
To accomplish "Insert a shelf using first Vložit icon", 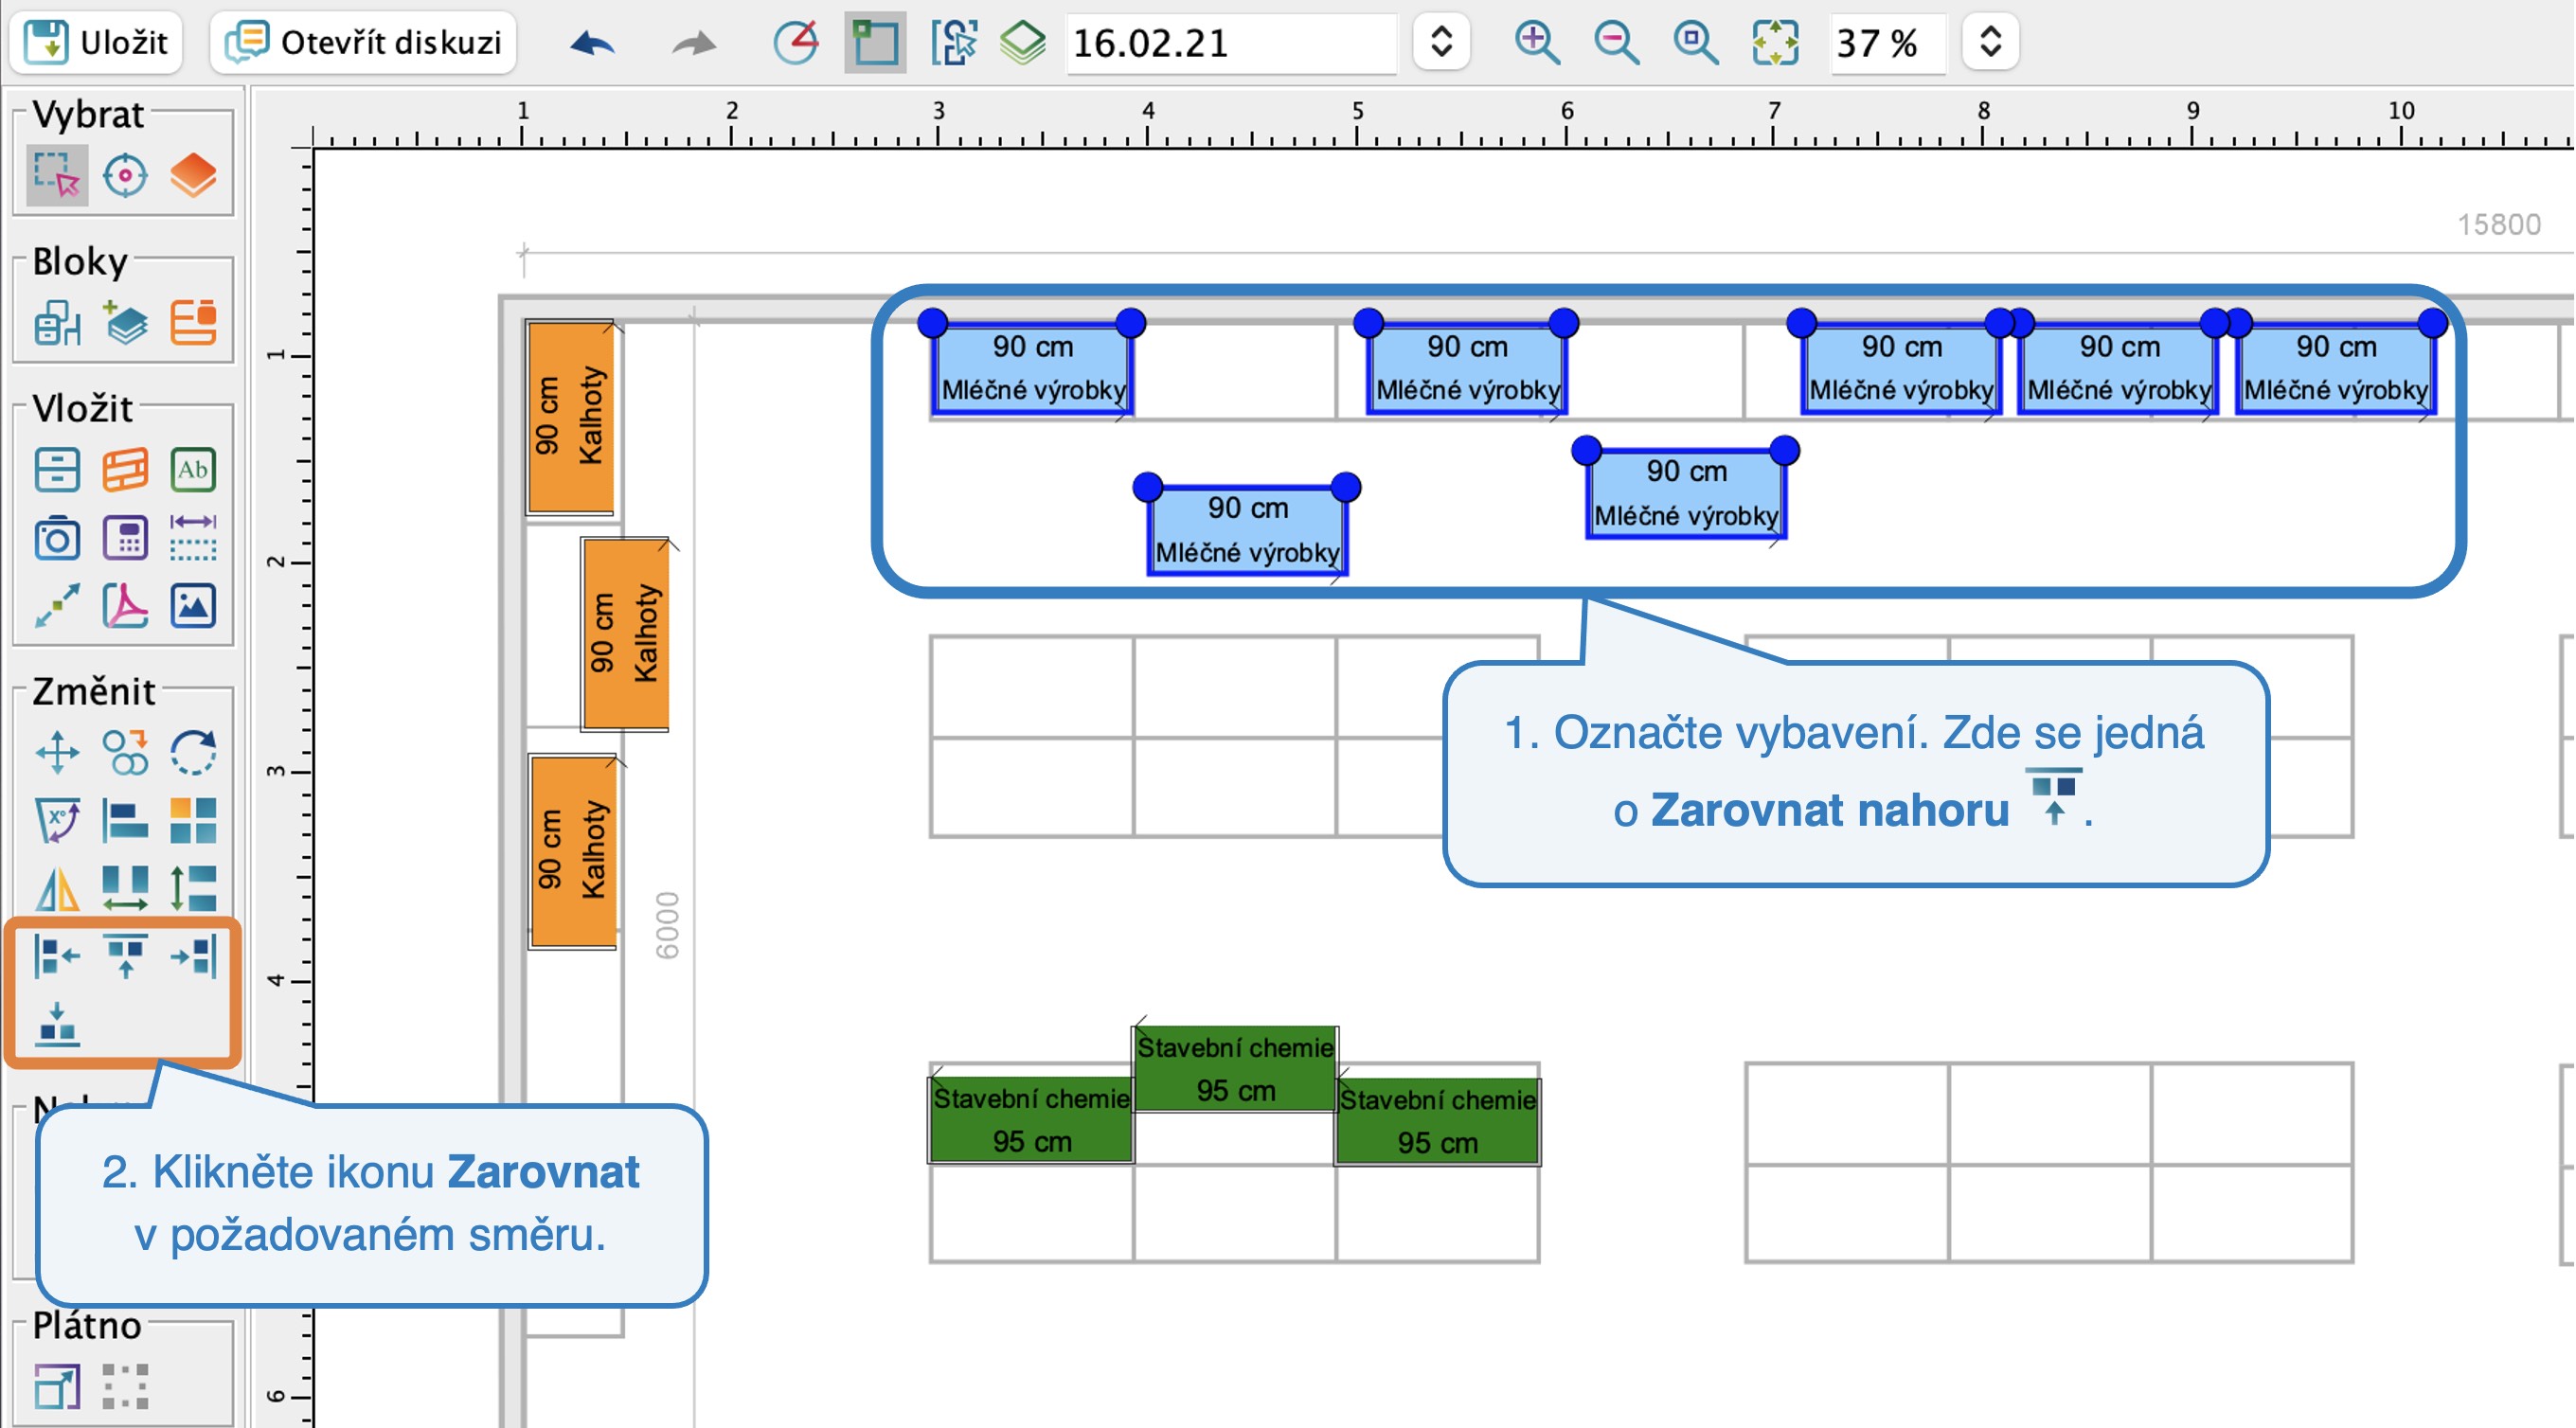I will coord(57,469).
